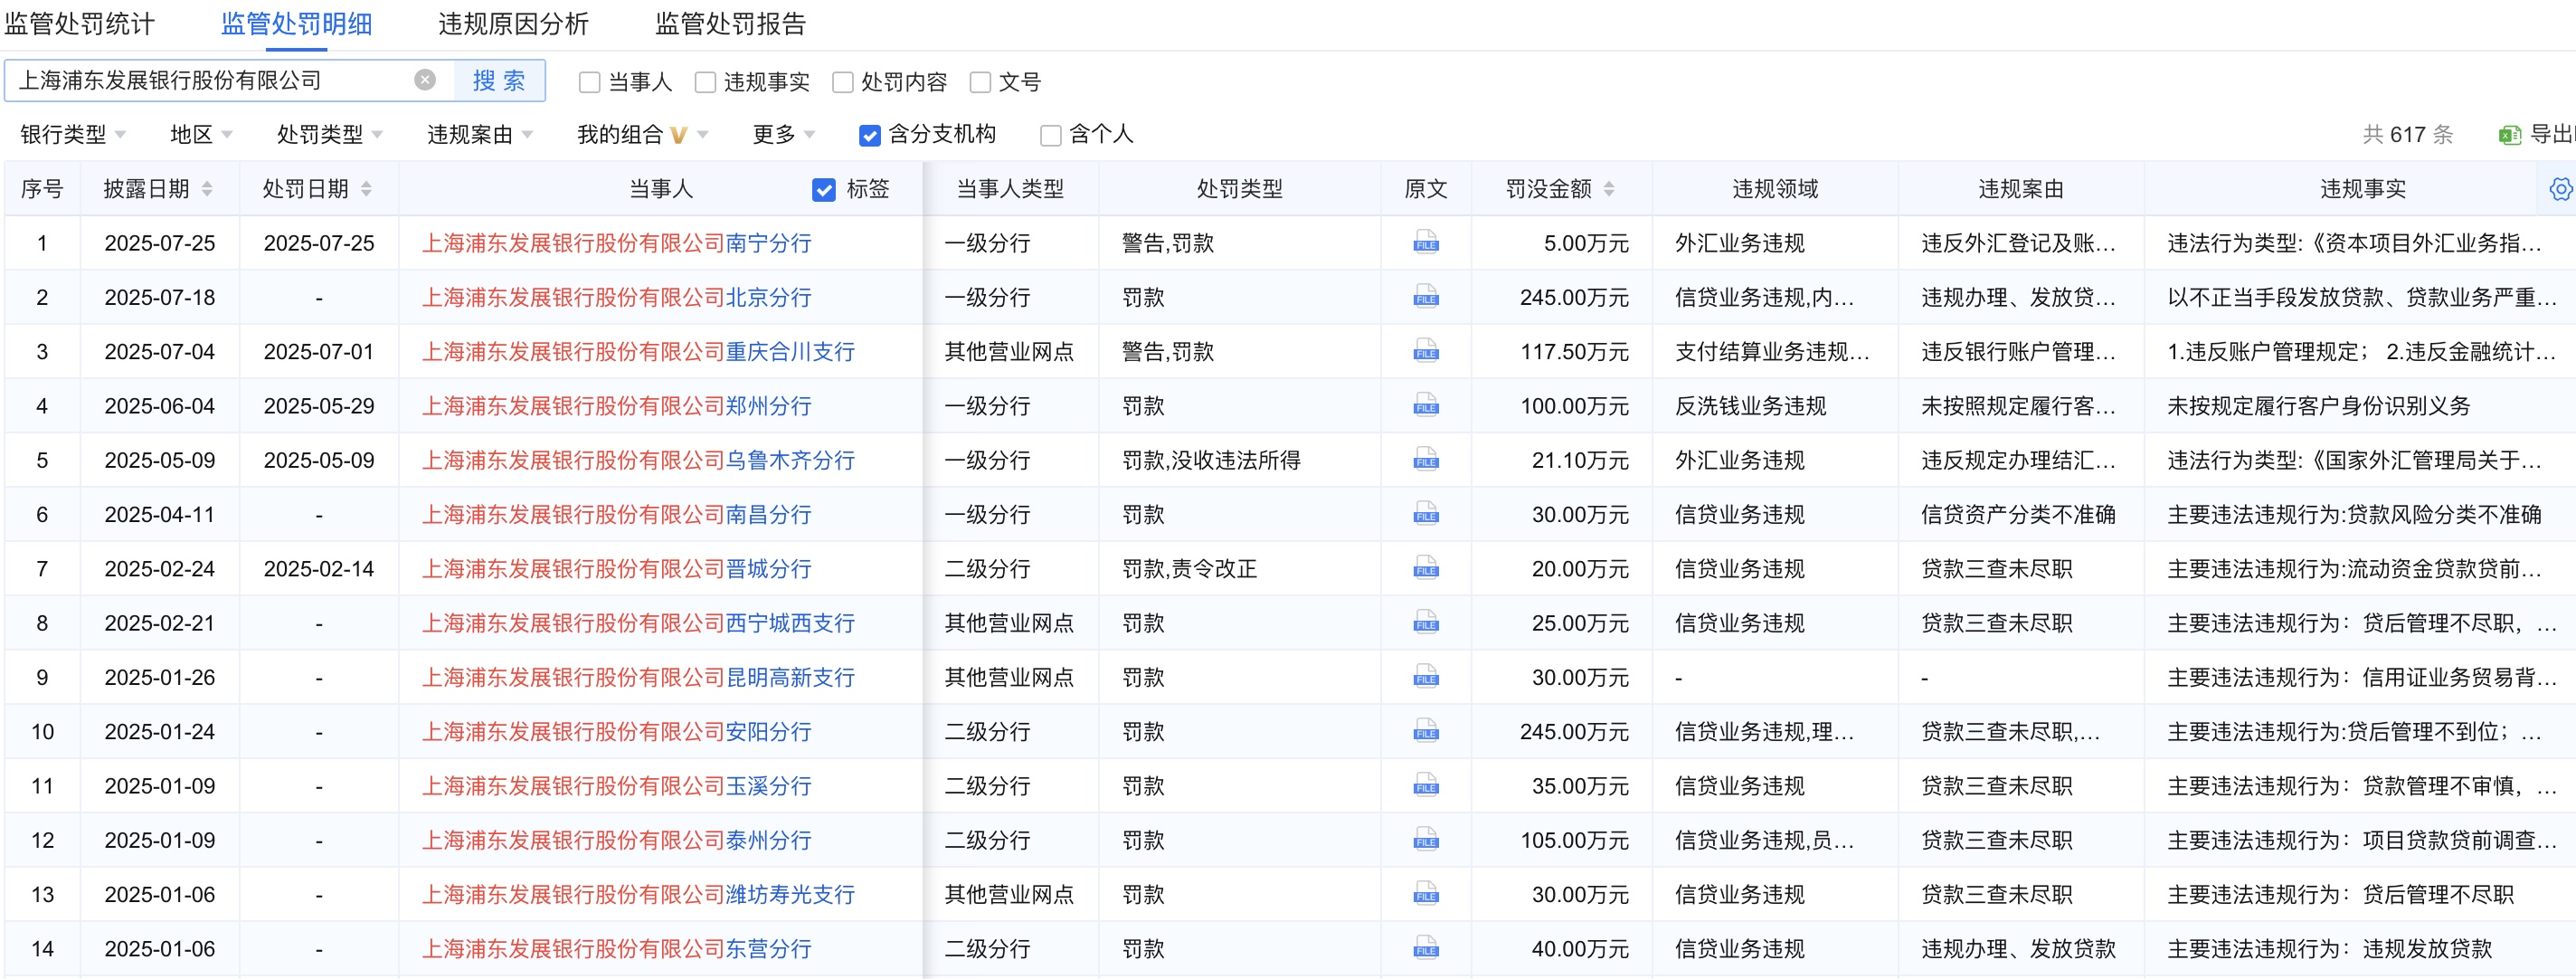Sort by 披露日期 column arrows

pos(207,189)
